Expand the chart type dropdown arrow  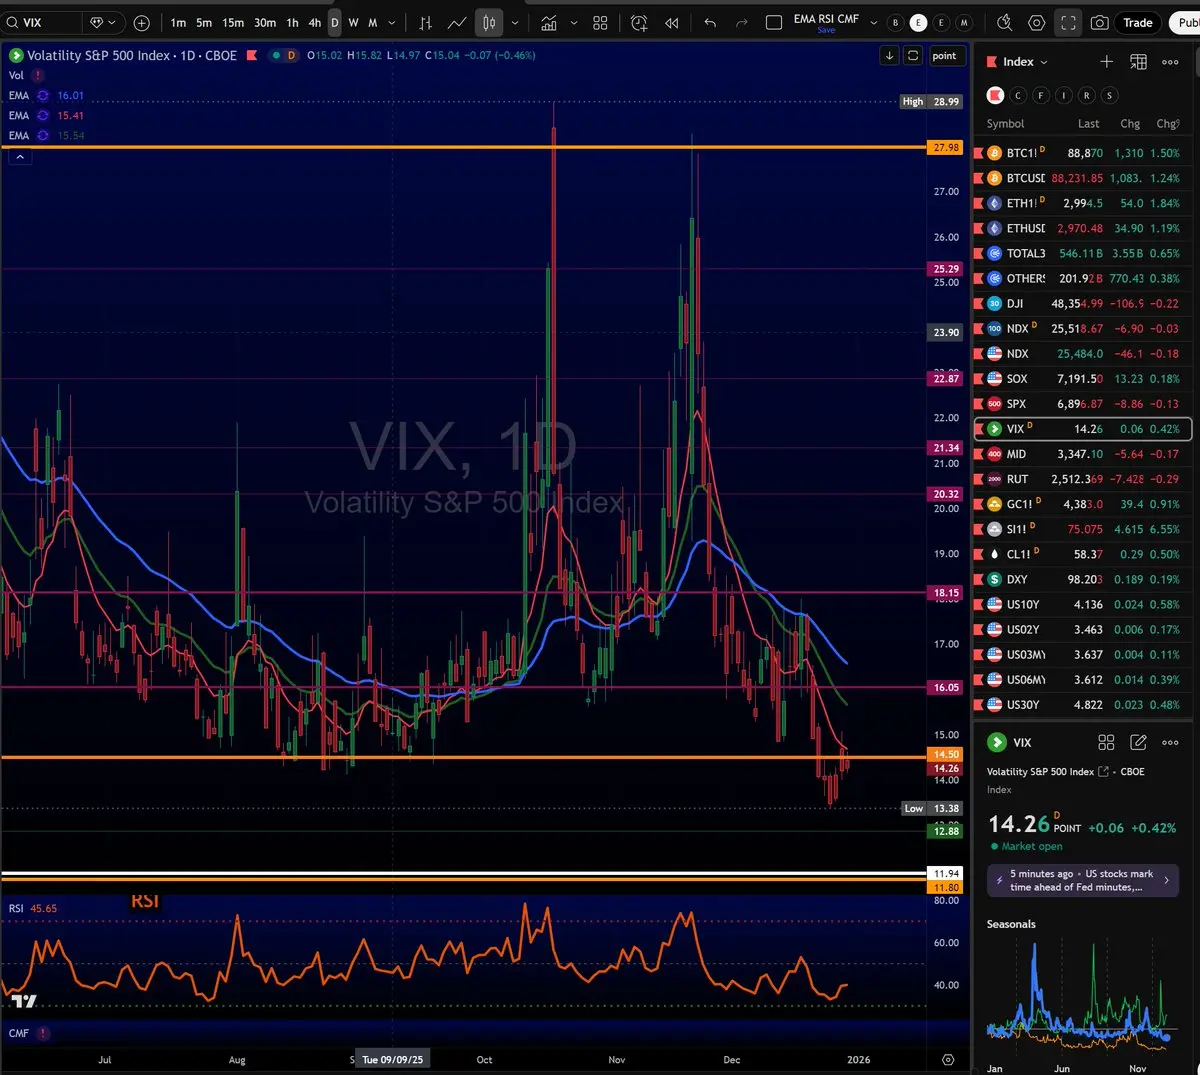pyautogui.click(x=515, y=22)
